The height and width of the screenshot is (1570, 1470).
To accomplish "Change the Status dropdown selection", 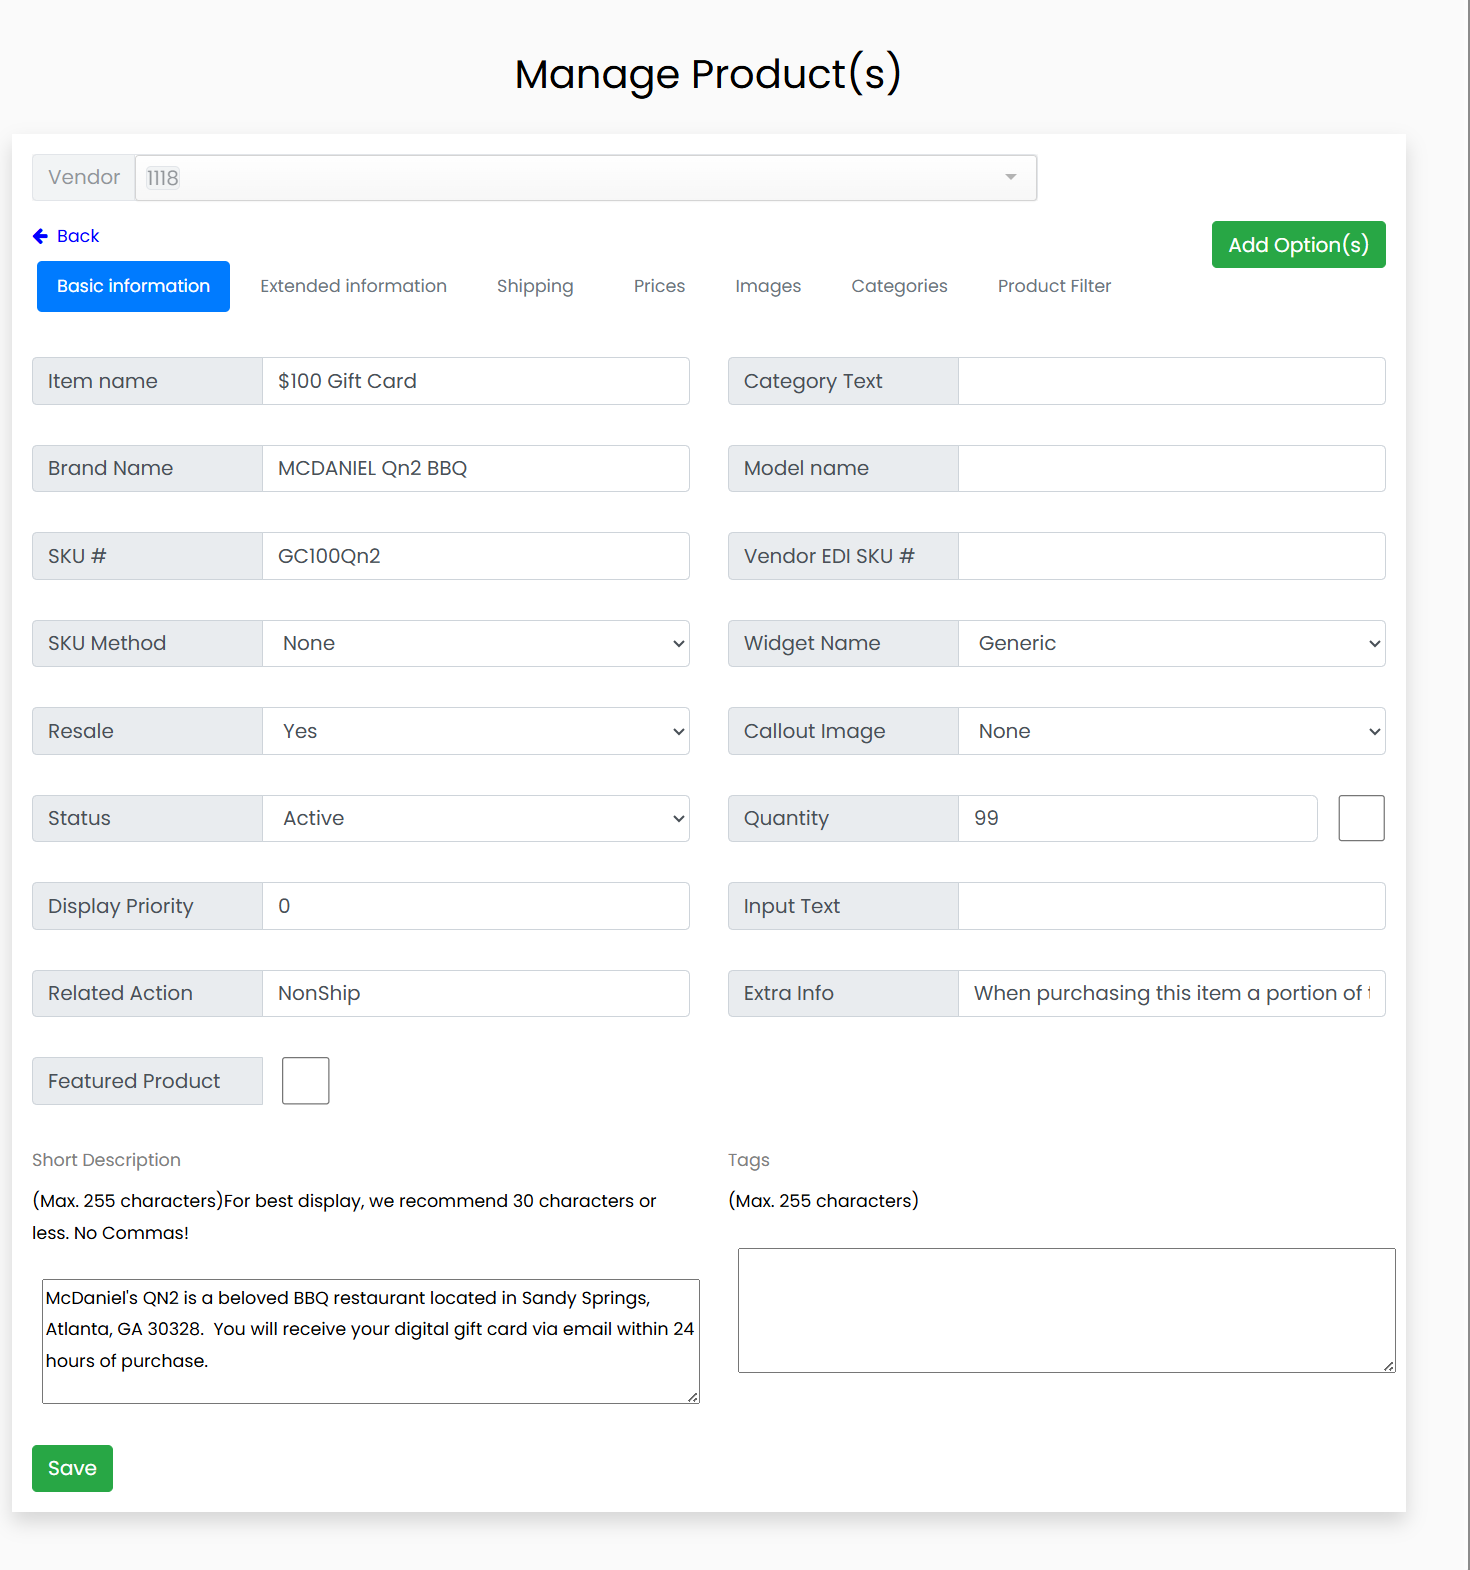I will 476,819.
